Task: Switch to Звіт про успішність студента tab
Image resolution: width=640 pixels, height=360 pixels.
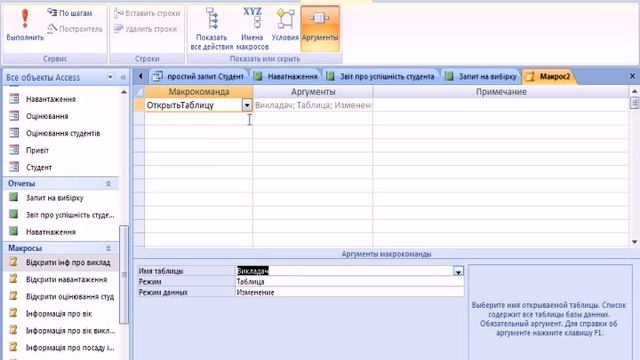Action: point(381,76)
